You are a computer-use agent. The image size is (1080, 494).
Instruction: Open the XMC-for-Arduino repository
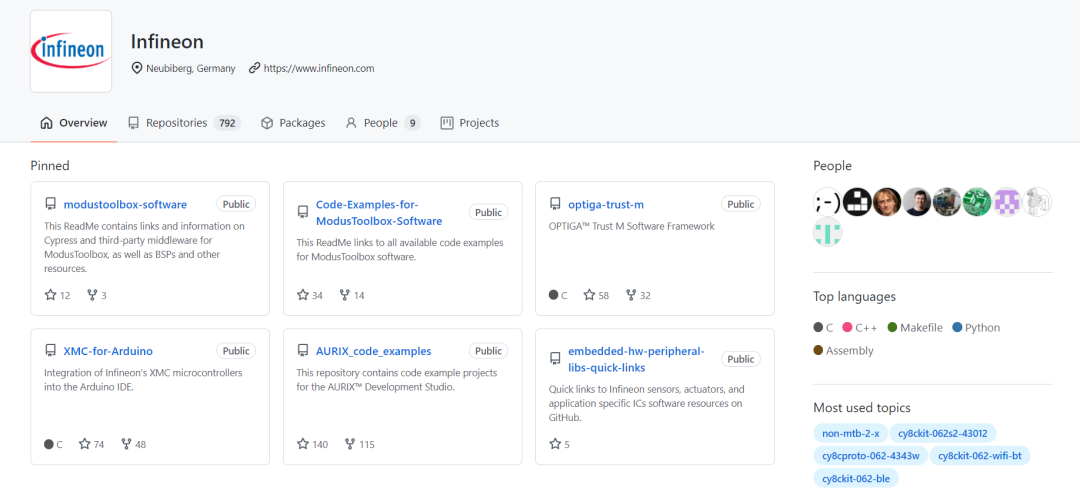coord(108,351)
